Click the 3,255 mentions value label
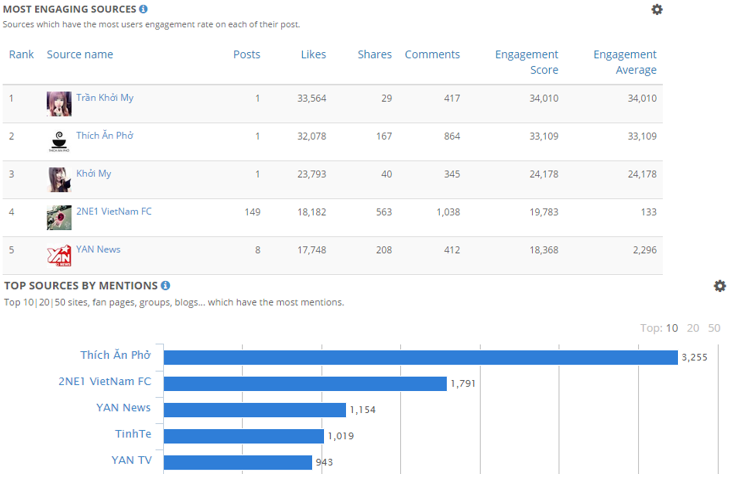The height and width of the screenshot is (482, 733). click(694, 357)
